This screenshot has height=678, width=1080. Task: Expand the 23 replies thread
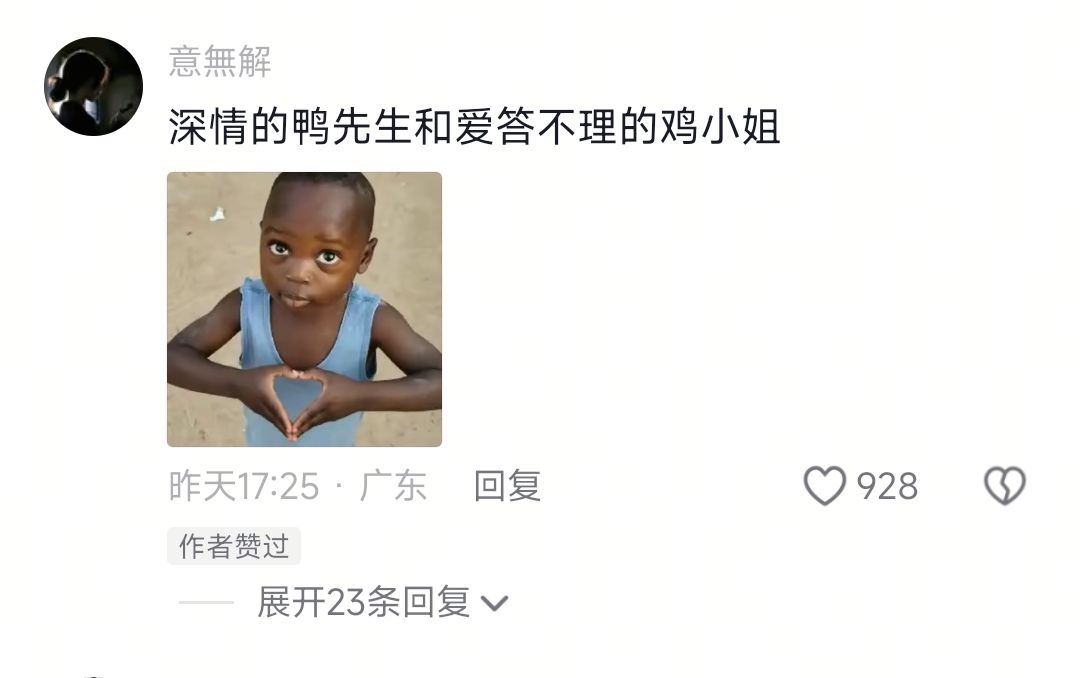[363, 603]
